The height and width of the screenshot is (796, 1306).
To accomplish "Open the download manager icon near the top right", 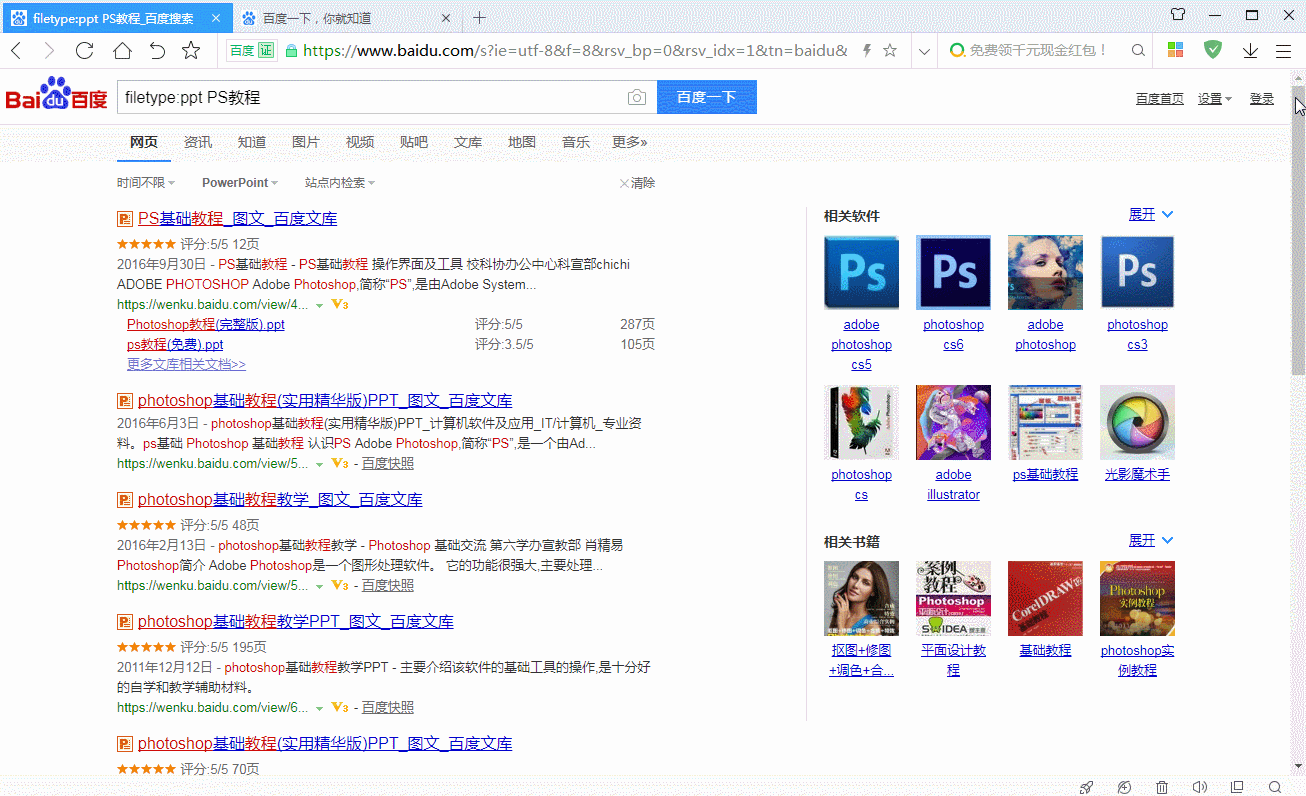I will coord(1249,49).
